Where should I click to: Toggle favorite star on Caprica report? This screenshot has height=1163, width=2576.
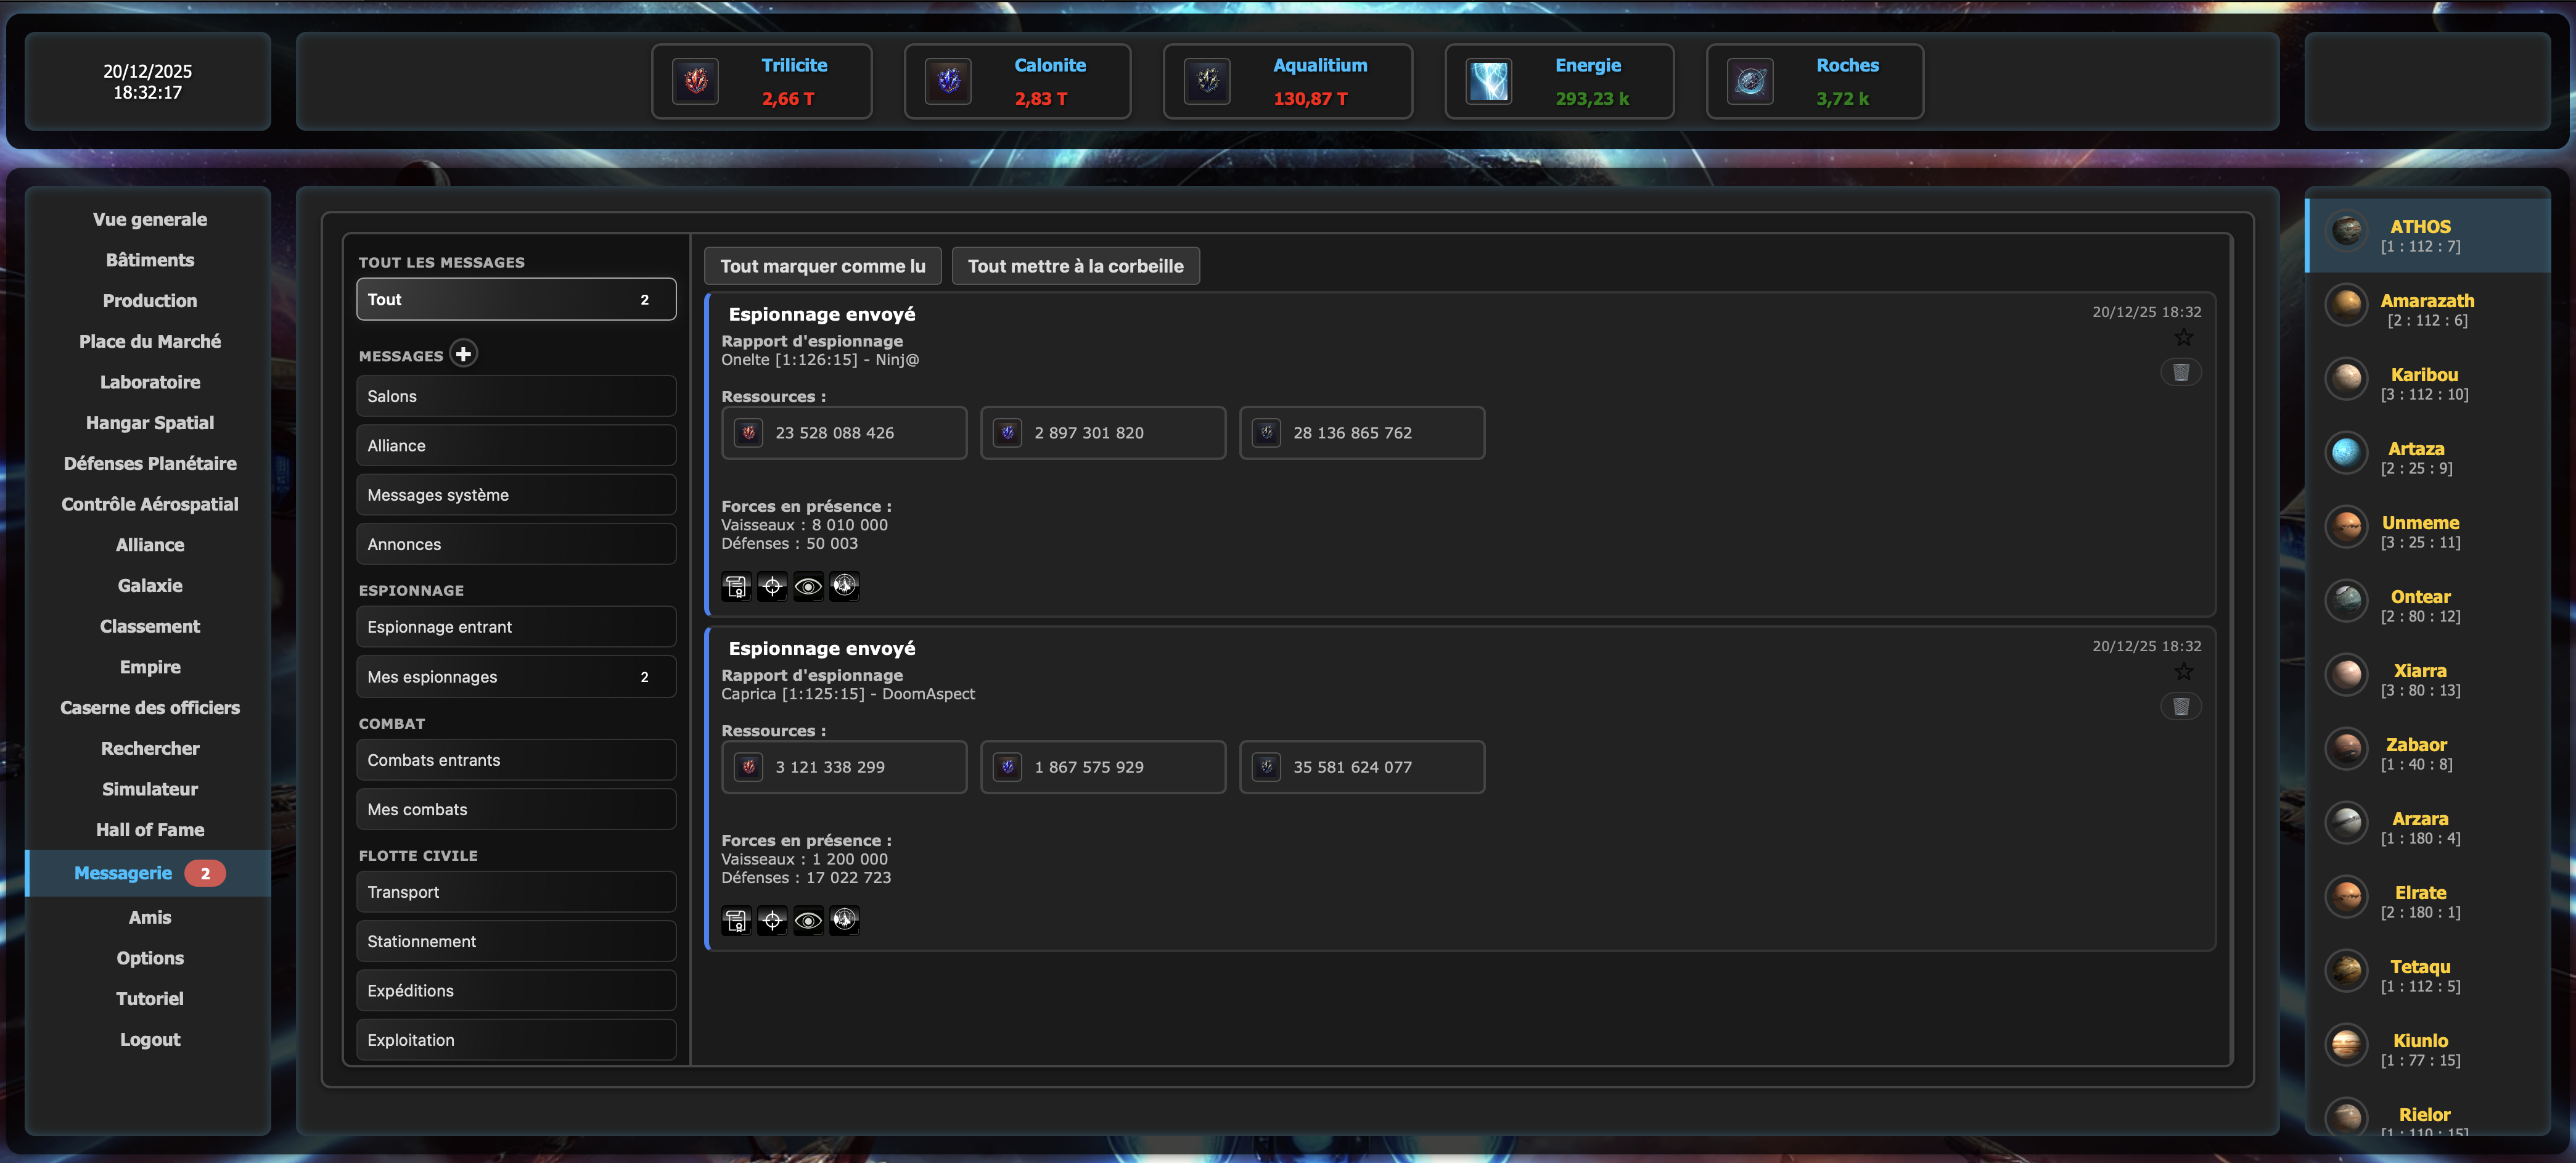2184,672
